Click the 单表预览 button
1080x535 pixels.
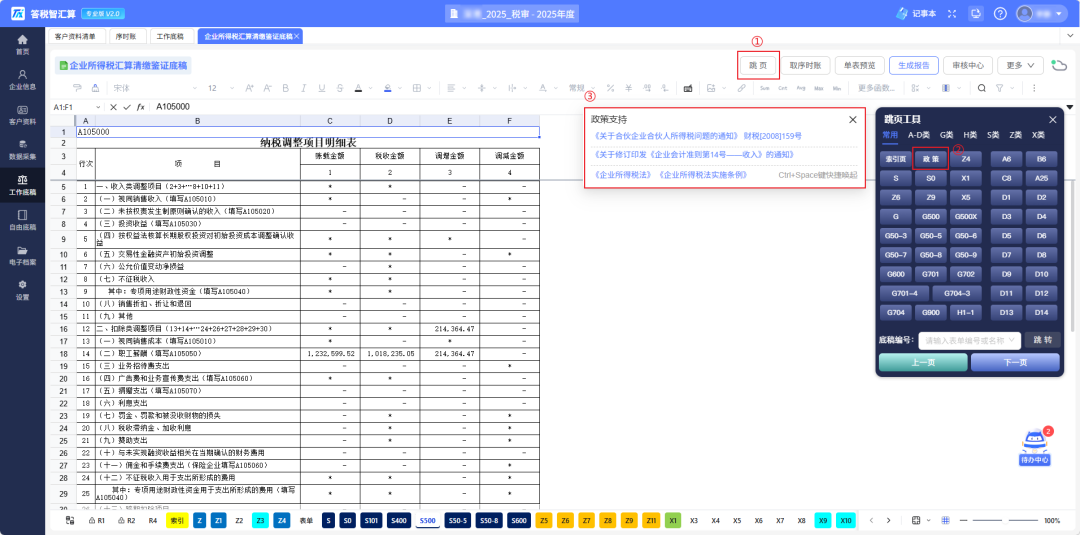pyautogui.click(x=860, y=65)
